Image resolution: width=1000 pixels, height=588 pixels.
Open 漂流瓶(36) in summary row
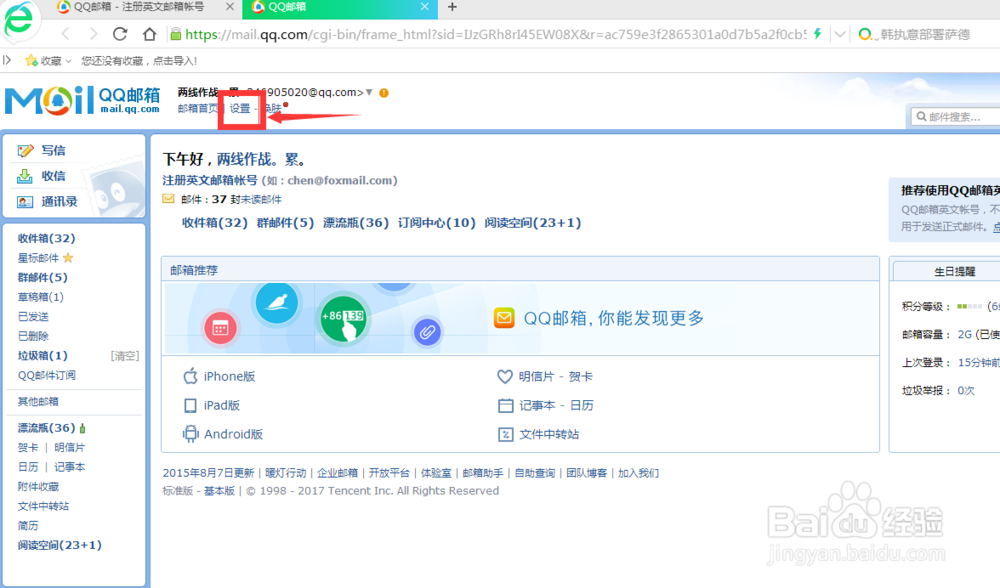(x=356, y=223)
